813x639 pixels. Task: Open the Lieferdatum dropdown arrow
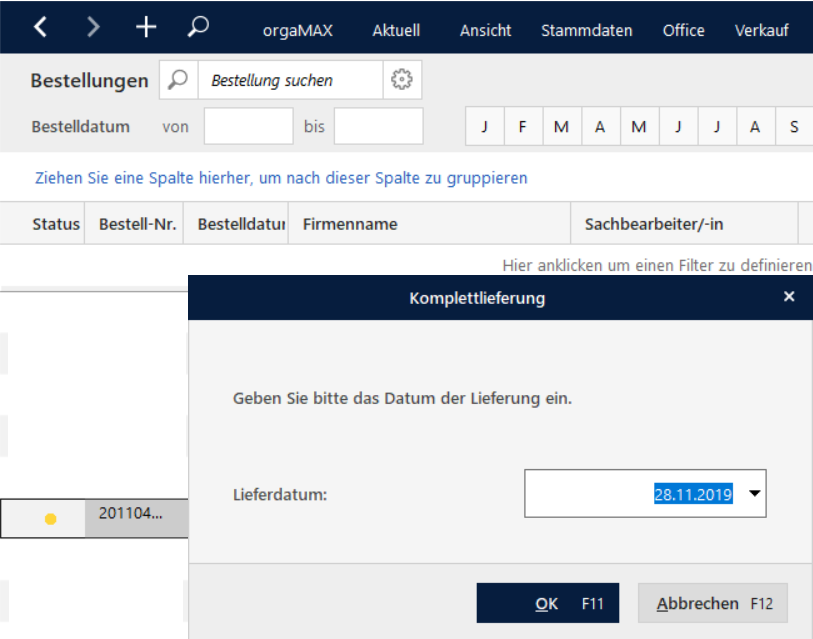click(x=754, y=493)
